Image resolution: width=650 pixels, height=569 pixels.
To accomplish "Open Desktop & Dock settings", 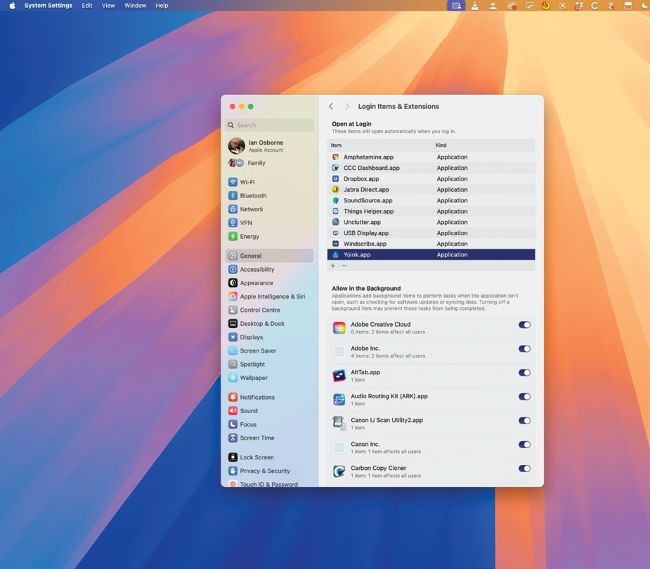I will [269, 324].
